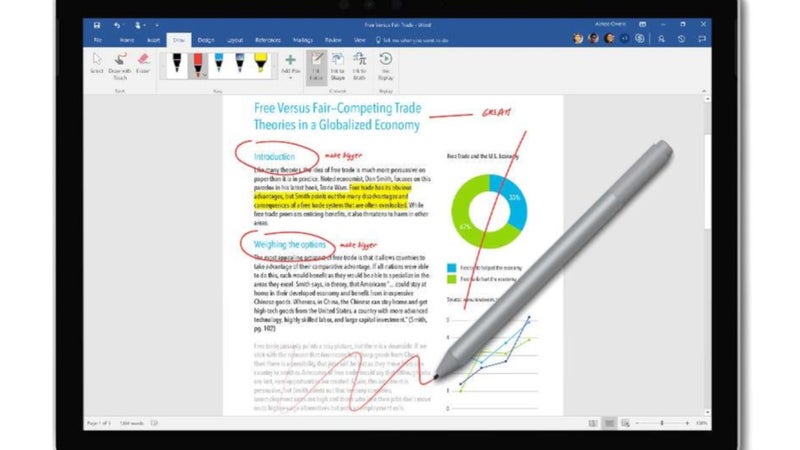Click the Ribbon Display Options icon
800x450 pixels.
[642, 24]
